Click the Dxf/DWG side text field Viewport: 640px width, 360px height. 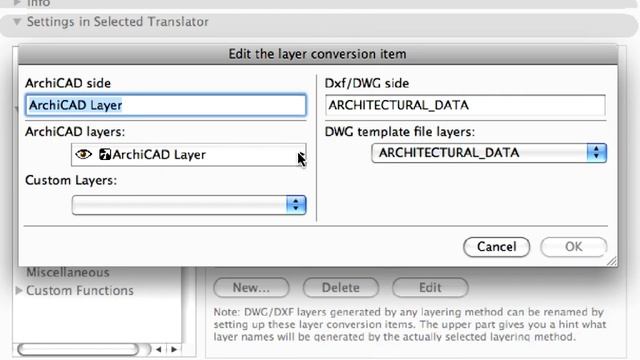coord(465,105)
